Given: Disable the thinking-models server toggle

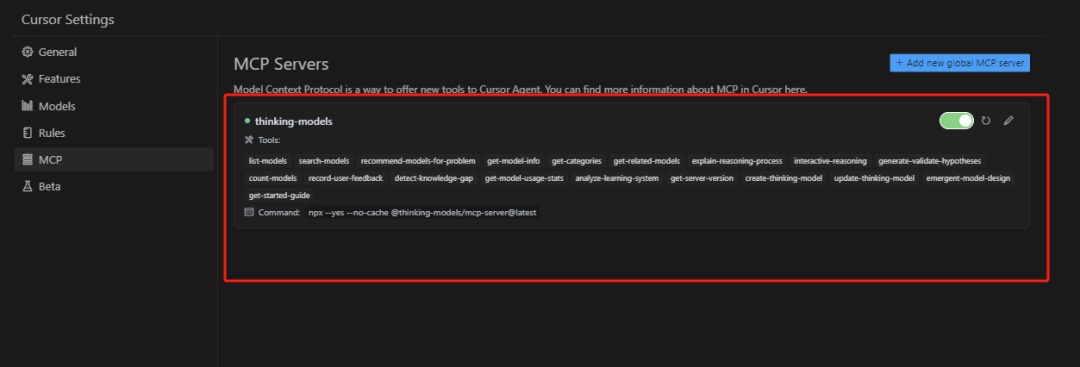Looking at the screenshot, I should (957, 120).
